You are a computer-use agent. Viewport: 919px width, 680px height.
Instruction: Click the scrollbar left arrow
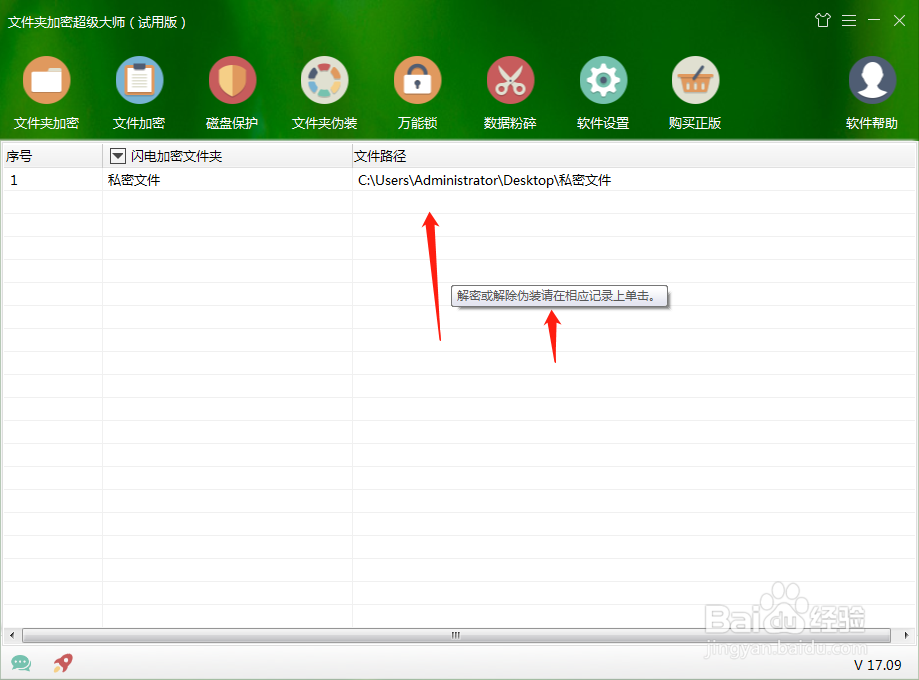coord(12,635)
